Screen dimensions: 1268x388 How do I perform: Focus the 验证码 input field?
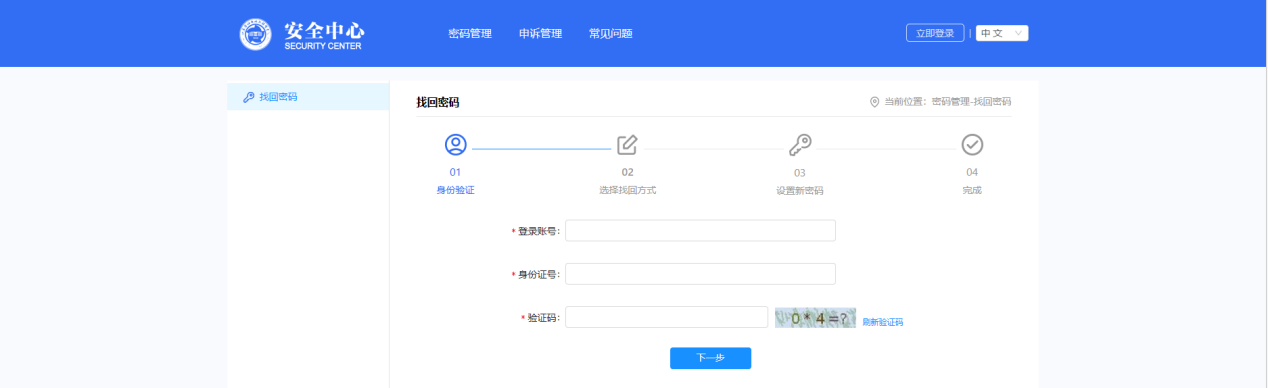pos(666,317)
